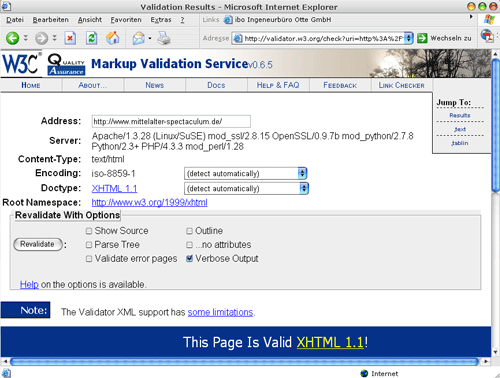Jump to Results in the Jump To box
The height and width of the screenshot is (378, 500).
point(460,115)
